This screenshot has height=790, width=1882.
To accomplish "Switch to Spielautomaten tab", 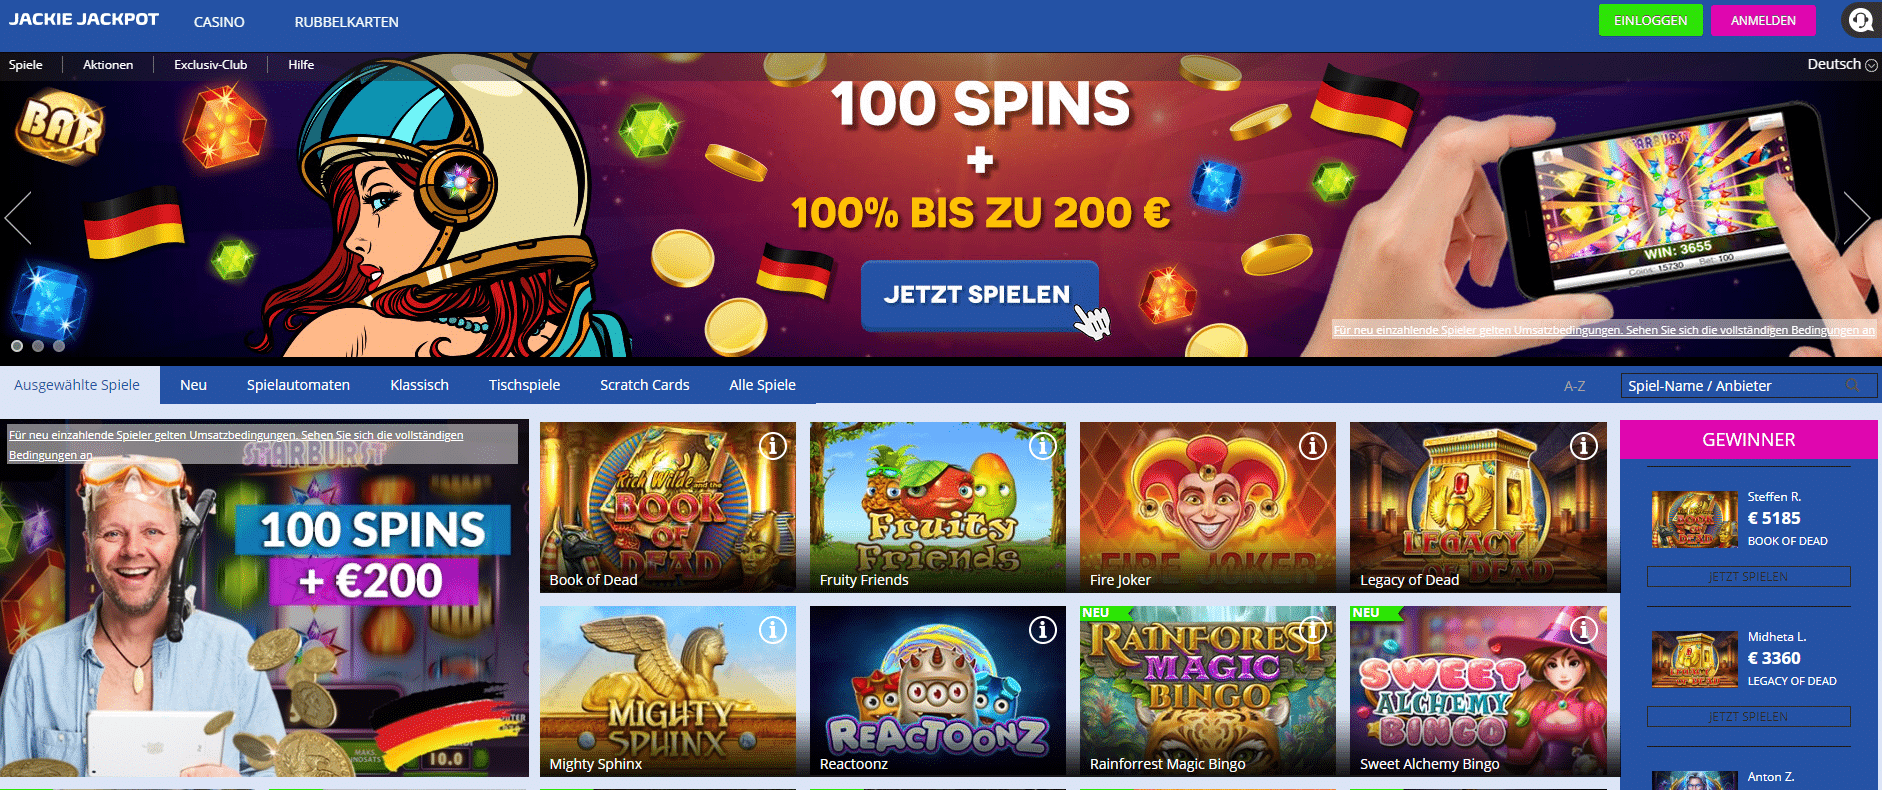I will 298,385.
